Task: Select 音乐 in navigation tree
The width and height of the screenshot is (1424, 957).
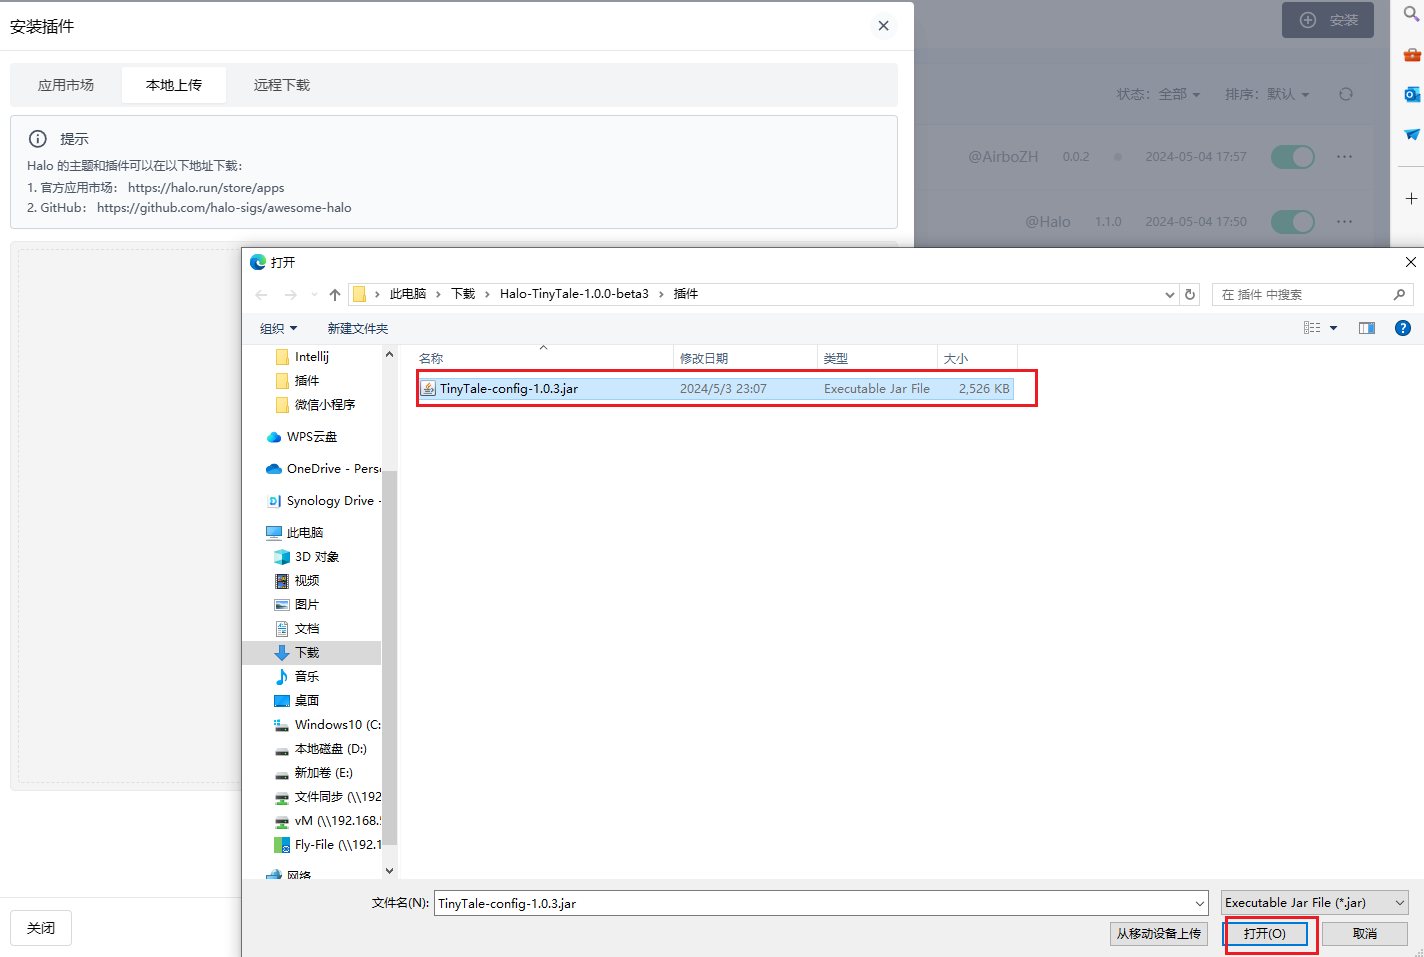Action: 307,677
